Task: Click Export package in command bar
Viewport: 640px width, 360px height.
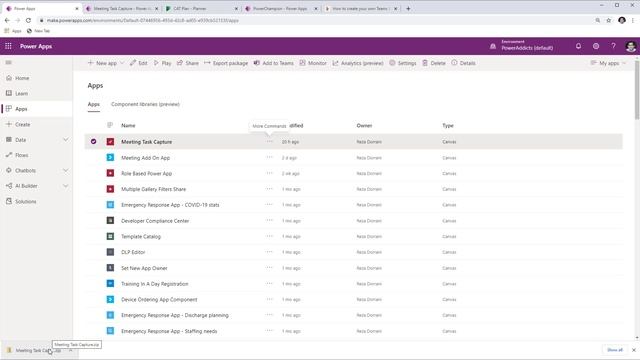Action: click(x=226, y=63)
